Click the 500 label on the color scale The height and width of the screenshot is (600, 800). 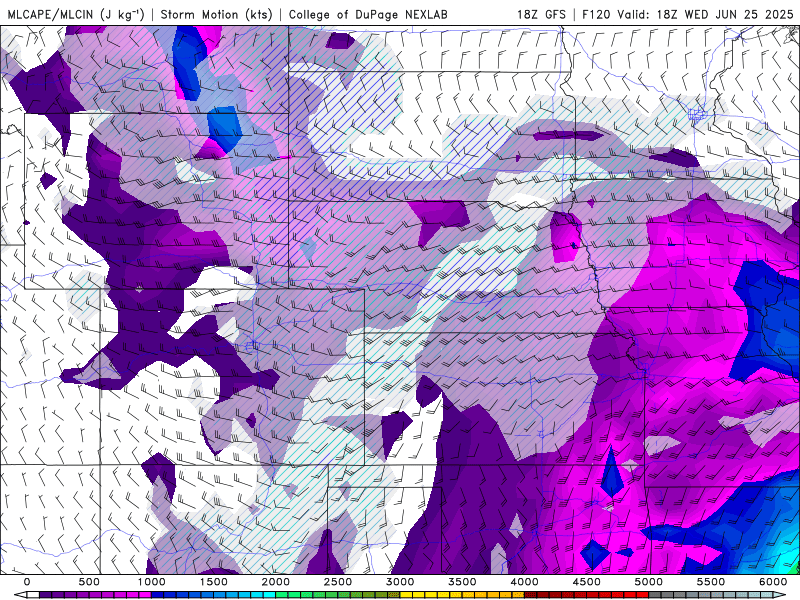pos(89,582)
